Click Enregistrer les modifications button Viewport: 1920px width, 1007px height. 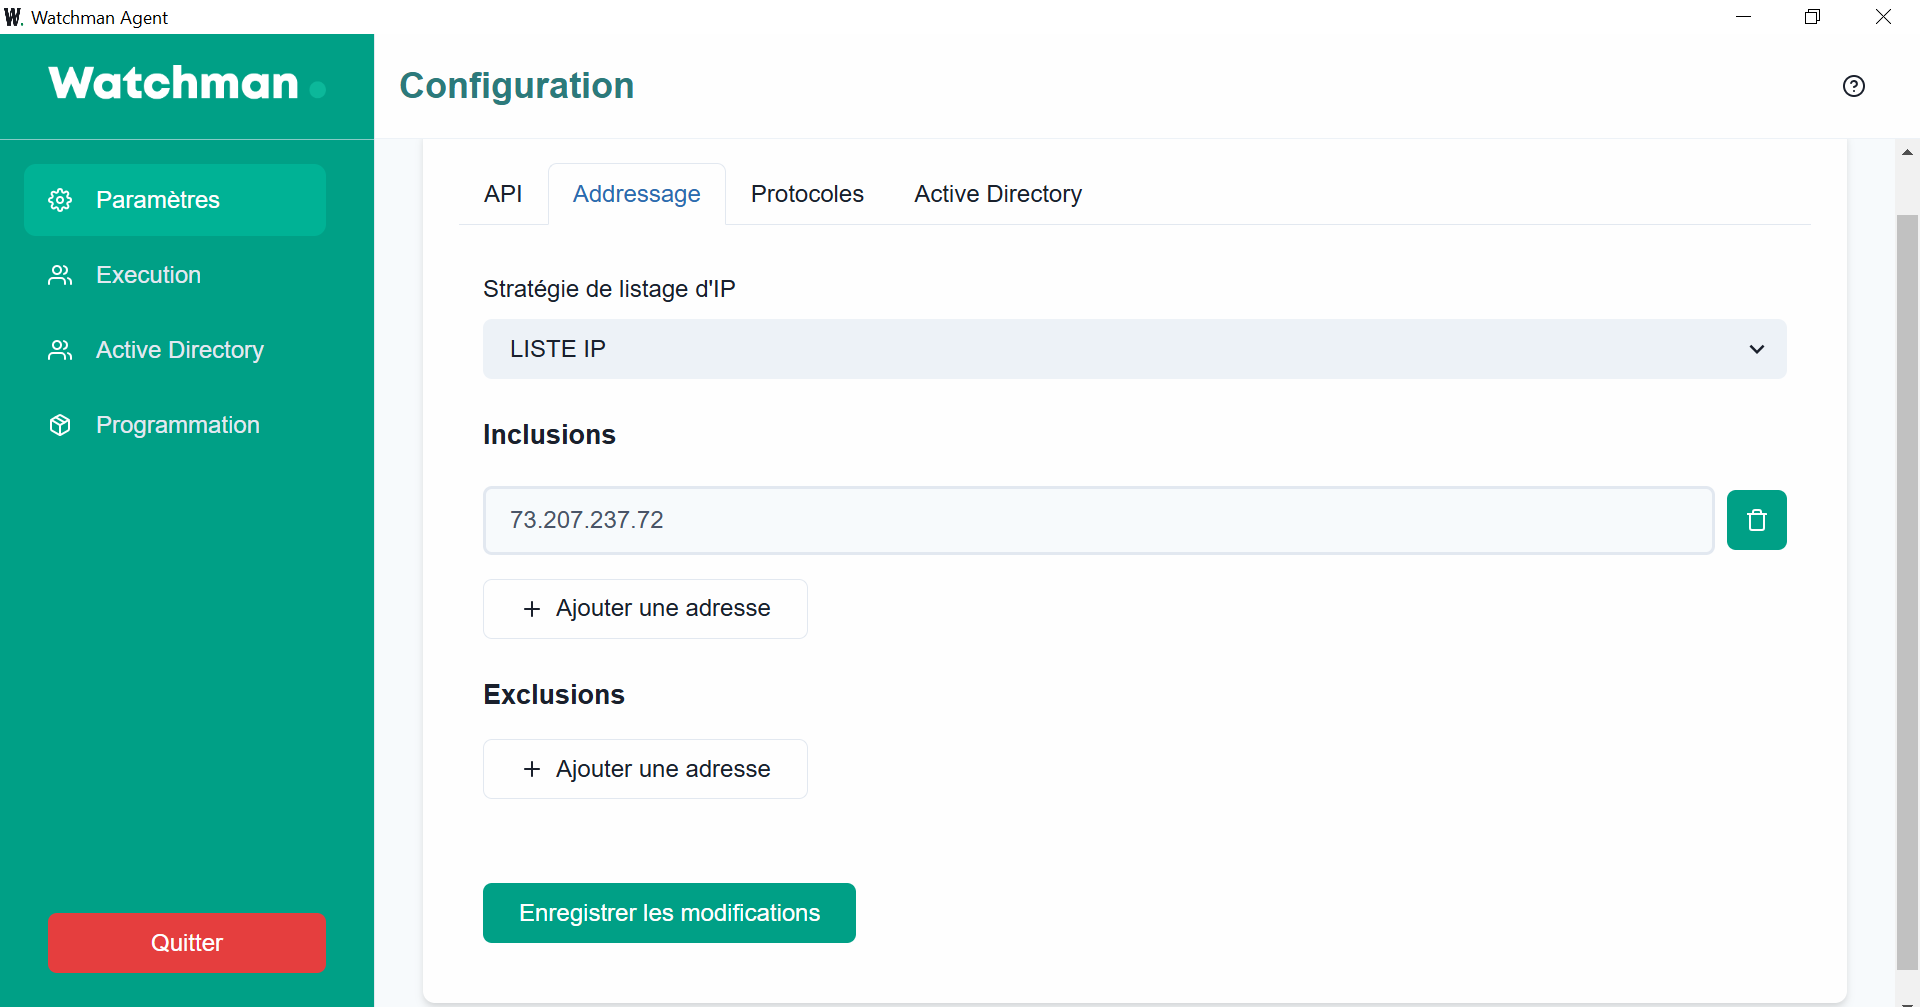coord(669,913)
